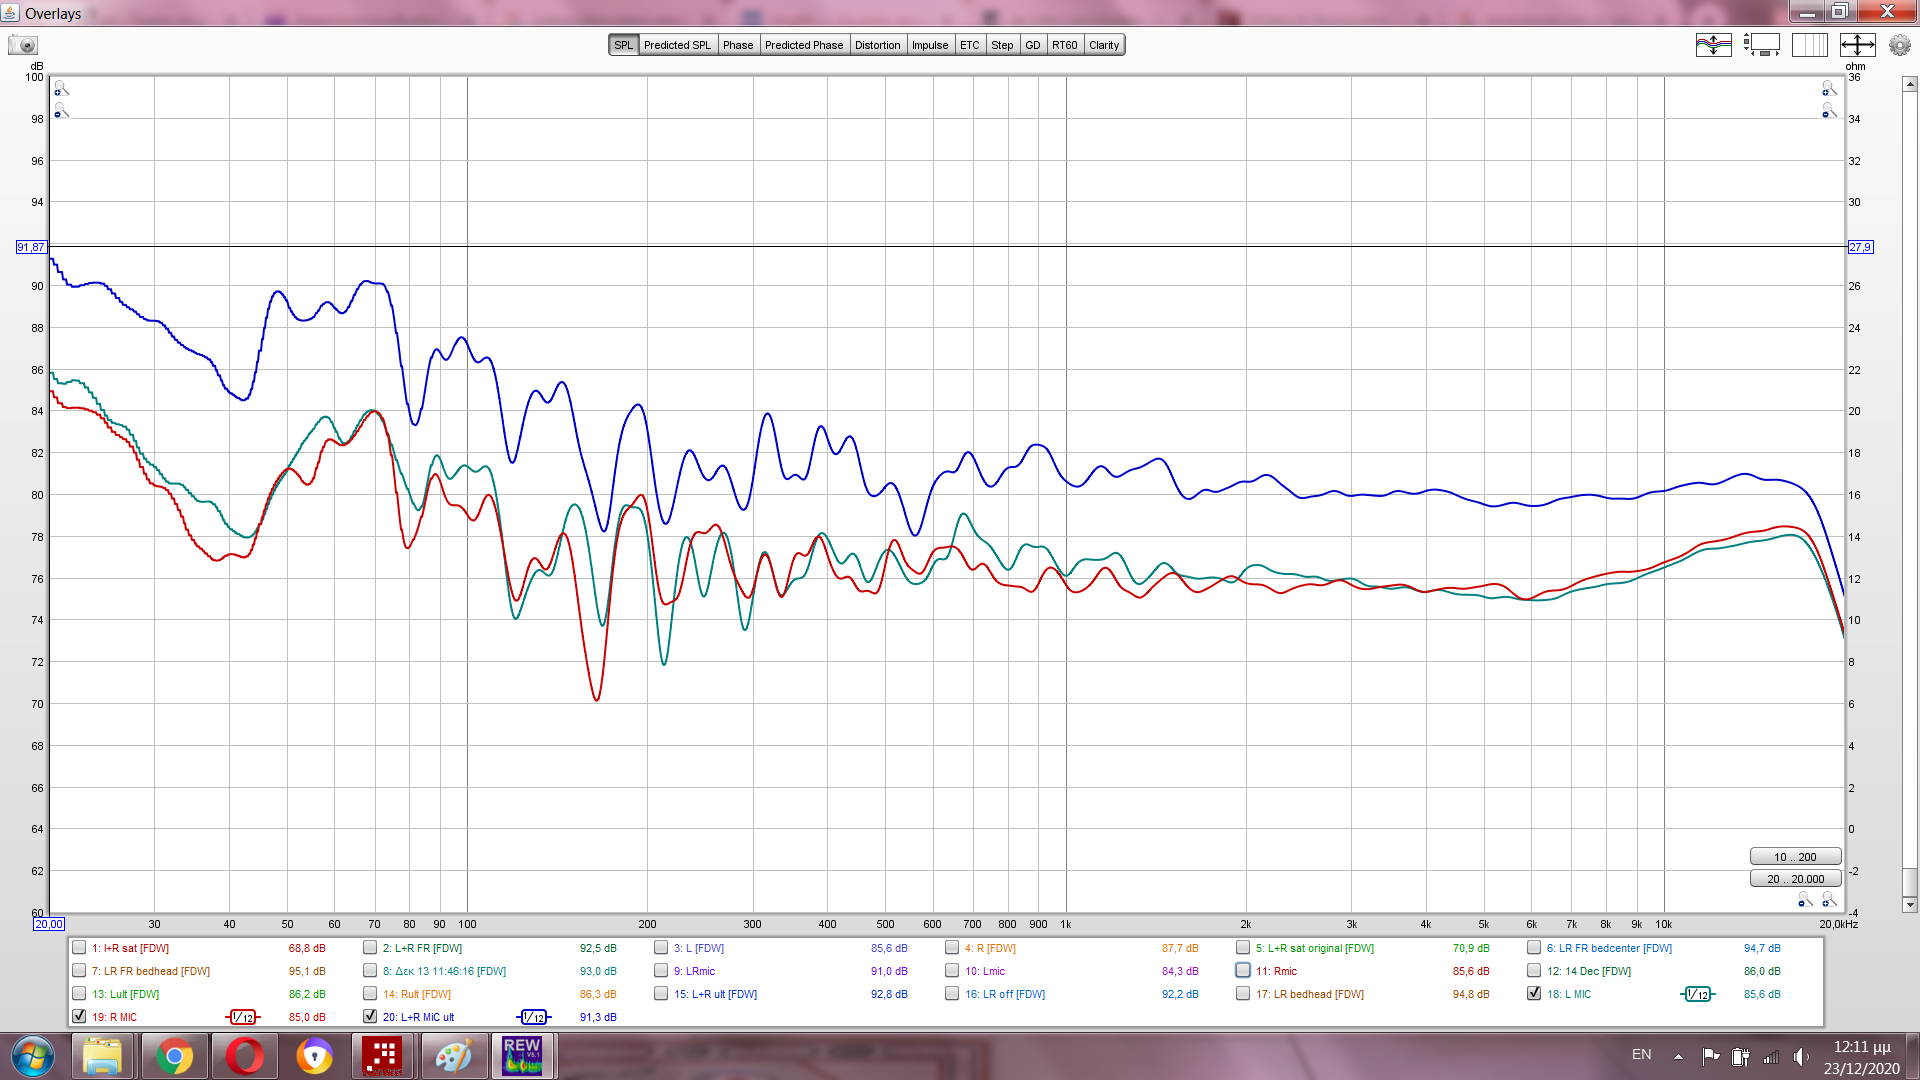1920x1080 pixels.
Task: Enable trace 3: L [FDW]
Action: click(x=661, y=947)
